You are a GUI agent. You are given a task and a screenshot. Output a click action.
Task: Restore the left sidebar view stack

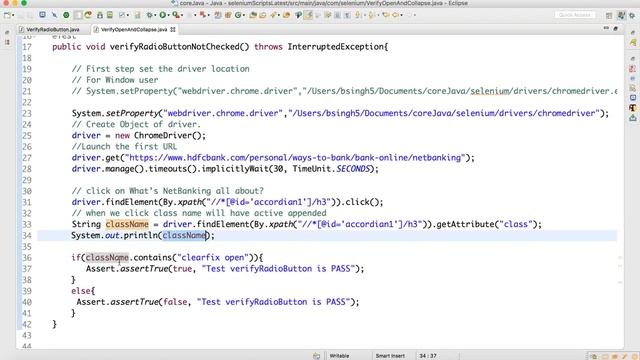[x=7, y=32]
